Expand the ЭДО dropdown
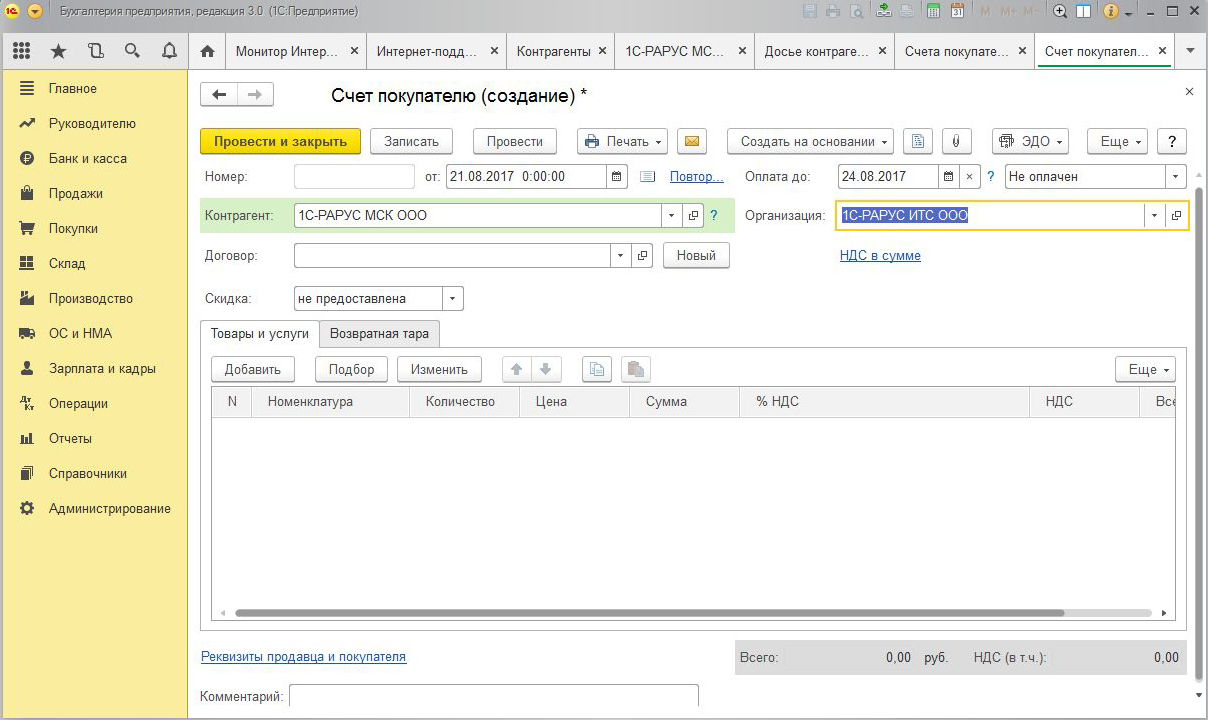The image size is (1208, 720). [x=1030, y=141]
